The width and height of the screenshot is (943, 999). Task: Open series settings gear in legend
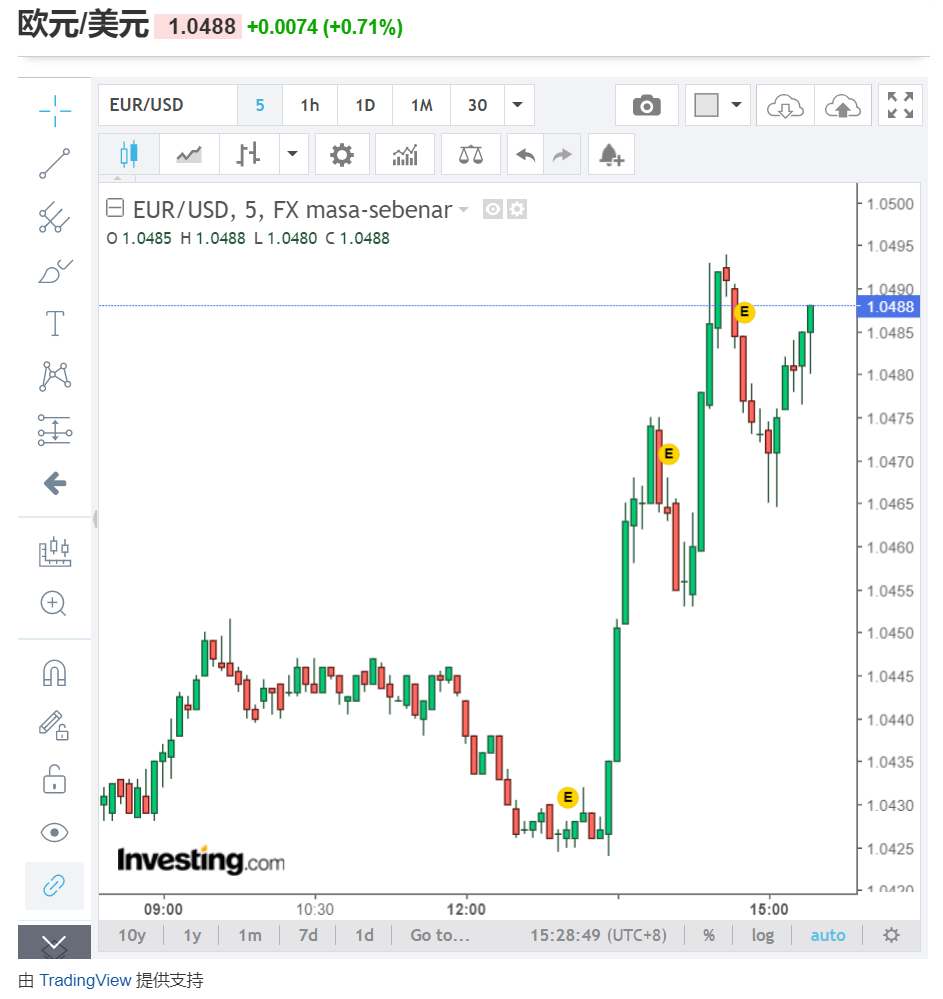(517, 209)
